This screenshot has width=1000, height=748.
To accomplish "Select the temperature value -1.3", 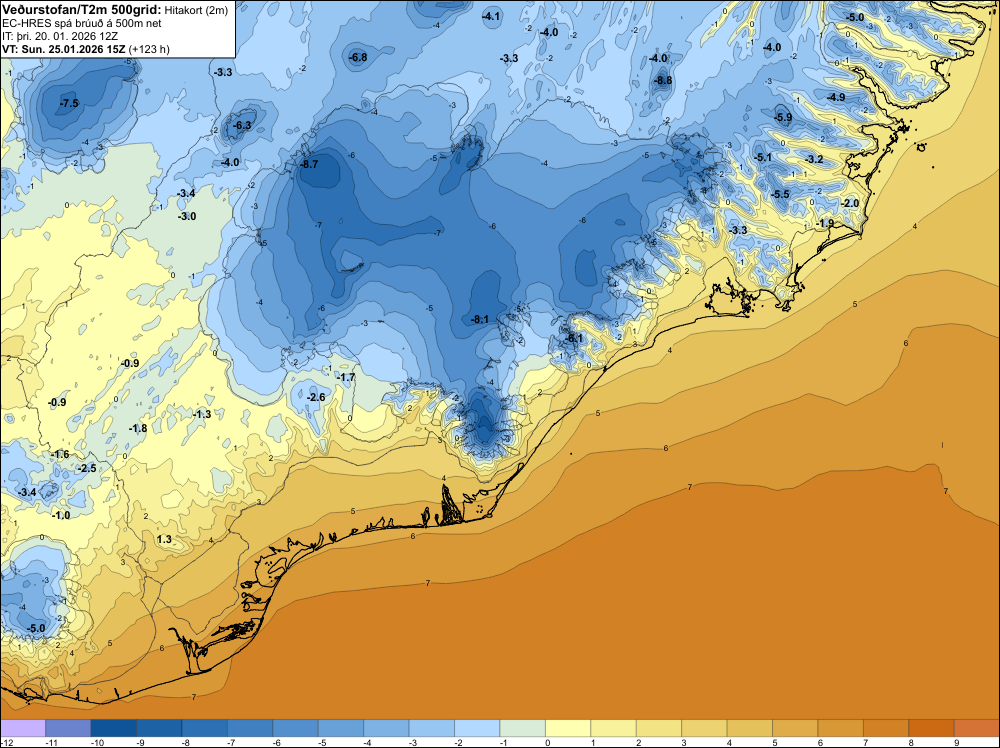I will point(202,414).
